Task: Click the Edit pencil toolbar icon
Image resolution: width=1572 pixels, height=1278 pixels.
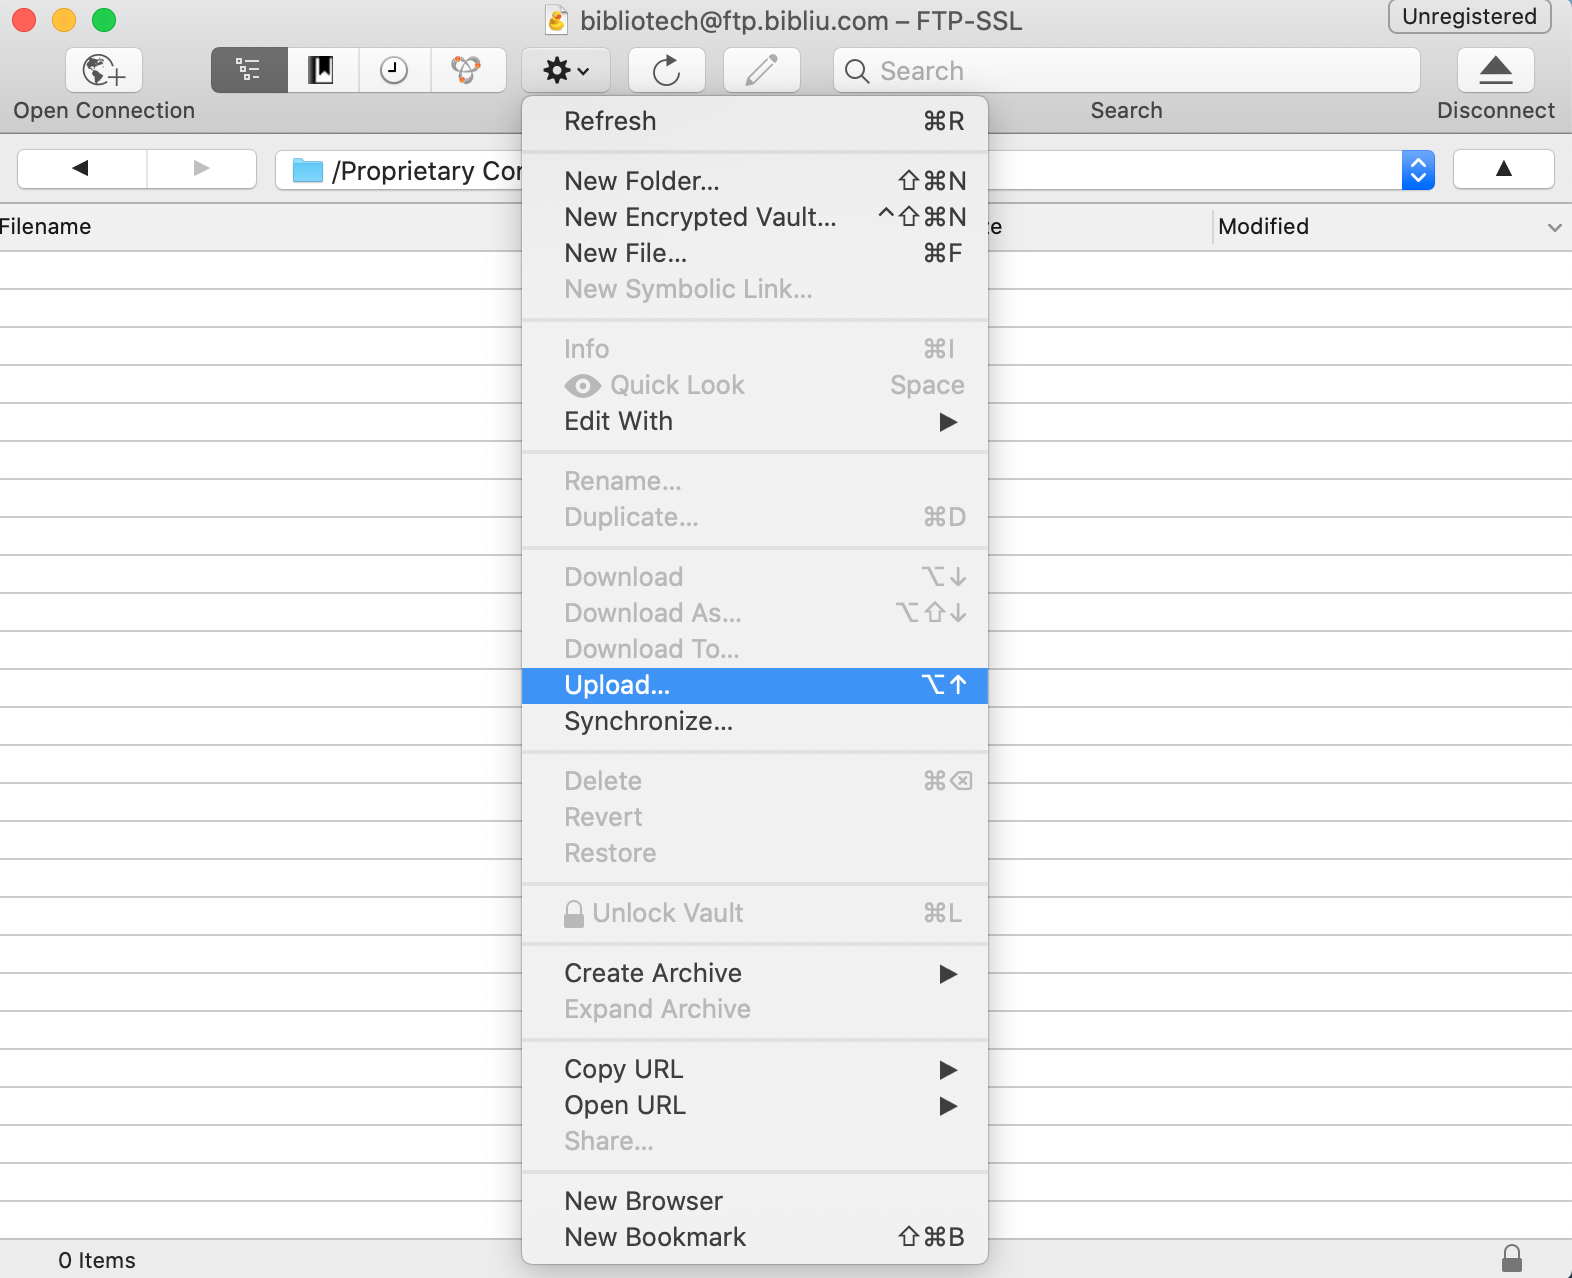Action: pyautogui.click(x=761, y=70)
